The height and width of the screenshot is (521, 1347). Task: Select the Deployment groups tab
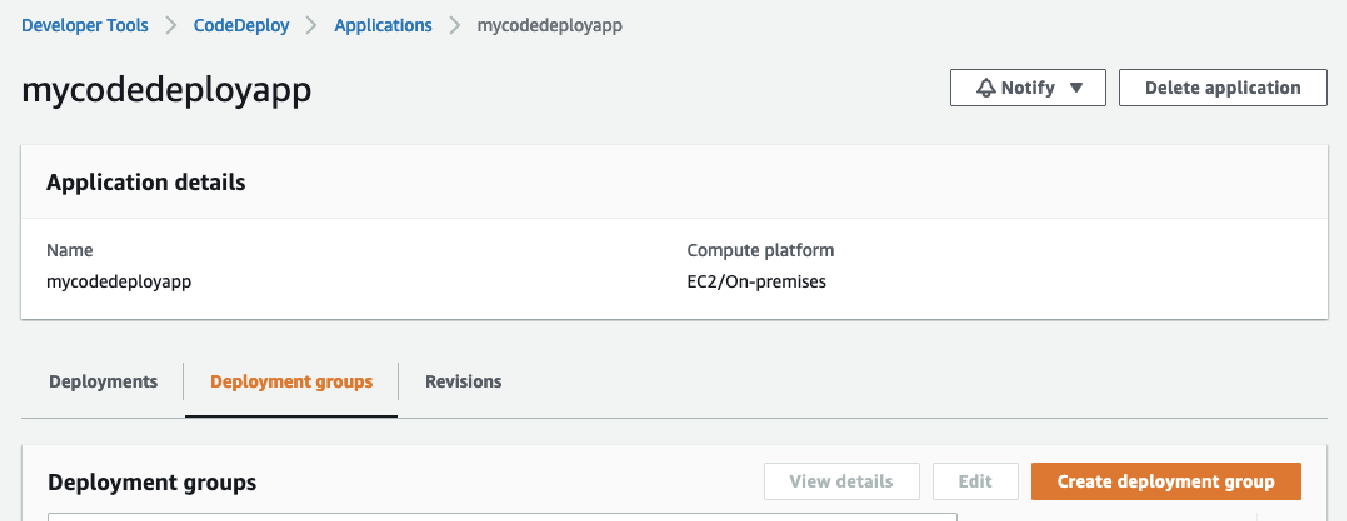click(x=291, y=382)
